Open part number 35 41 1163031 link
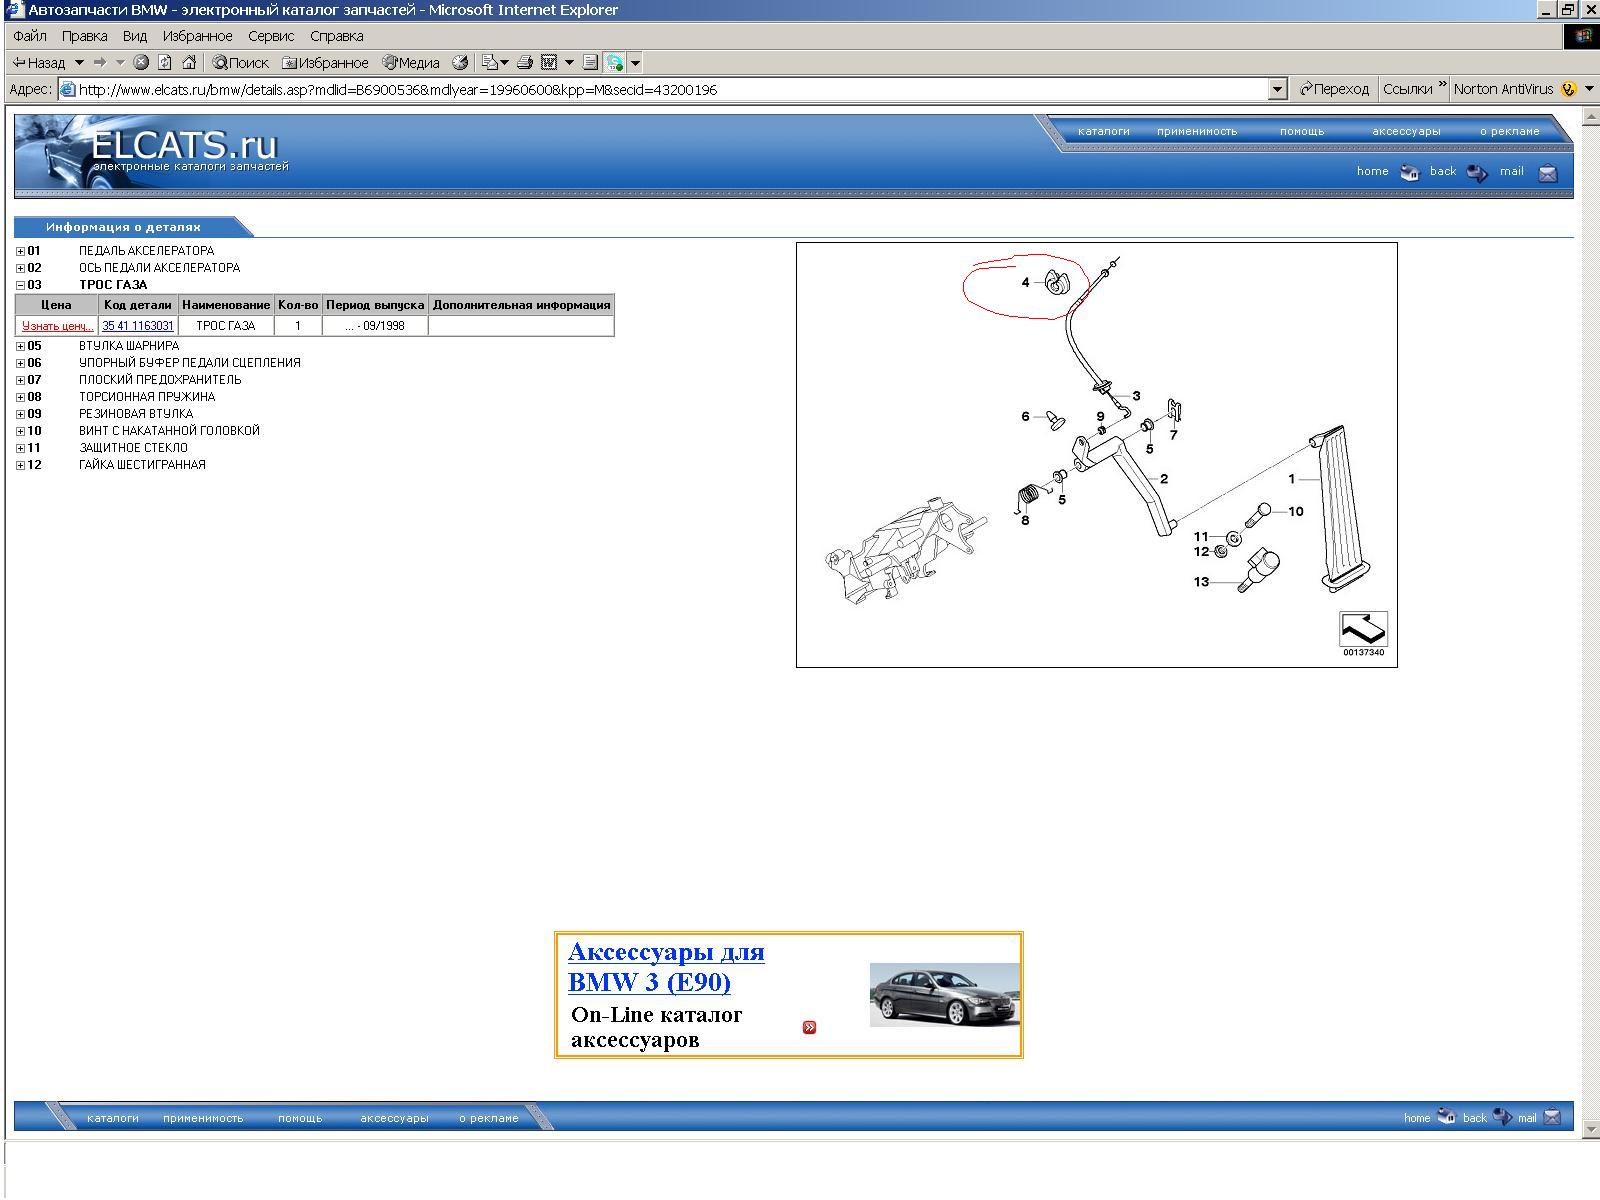This screenshot has width=1600, height=1200. click(x=138, y=326)
